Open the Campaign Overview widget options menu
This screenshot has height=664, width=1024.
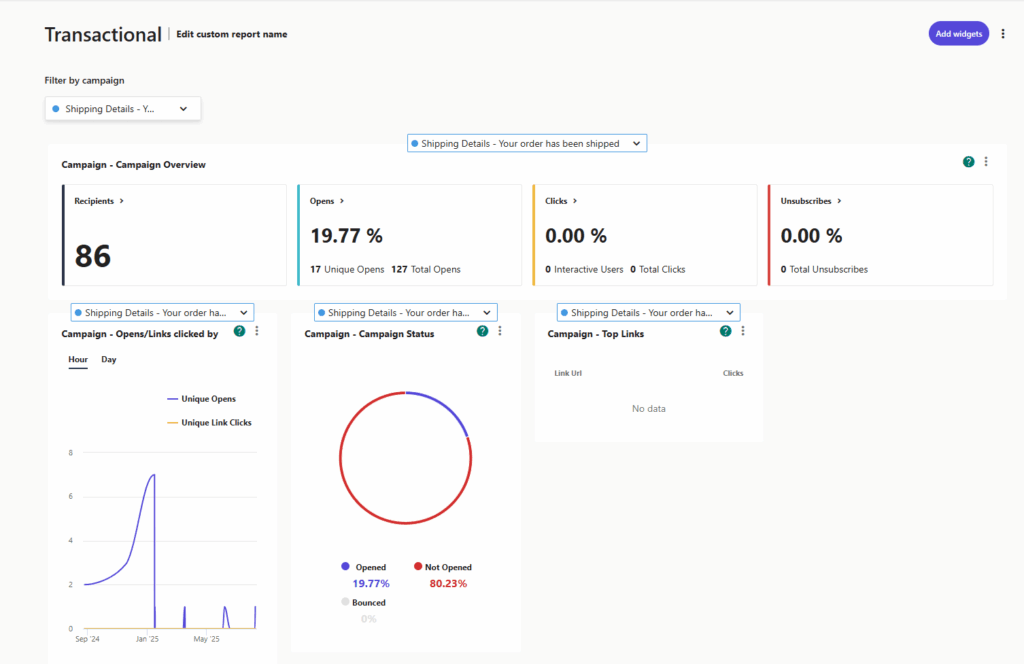pos(986,161)
